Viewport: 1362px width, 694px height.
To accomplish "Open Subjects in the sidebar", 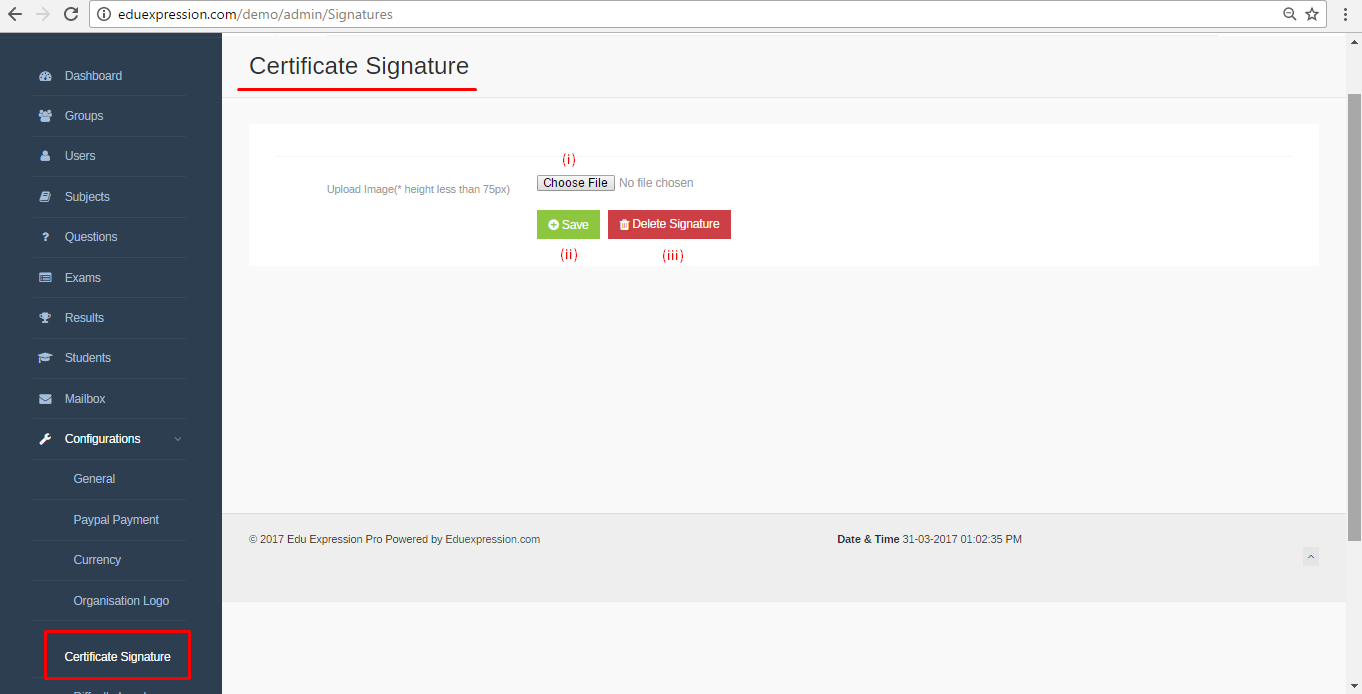I will pyautogui.click(x=87, y=197).
